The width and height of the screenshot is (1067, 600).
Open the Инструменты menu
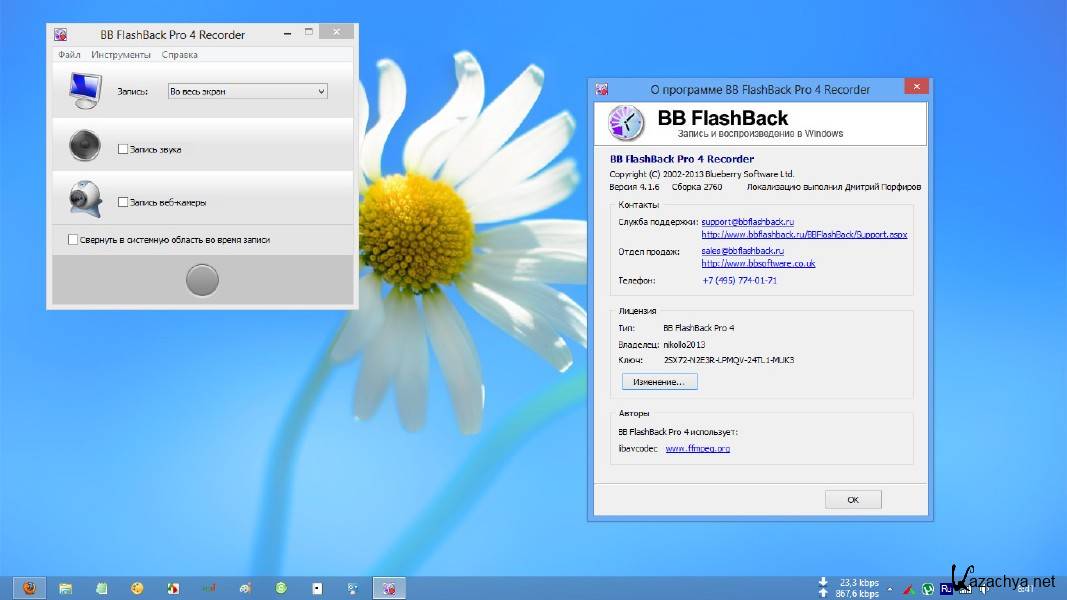121,55
